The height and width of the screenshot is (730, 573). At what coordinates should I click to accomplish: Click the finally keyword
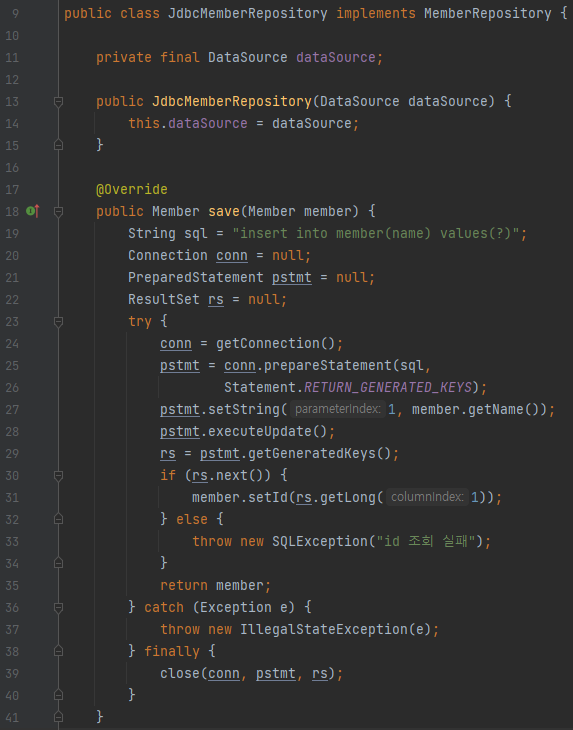(x=171, y=651)
